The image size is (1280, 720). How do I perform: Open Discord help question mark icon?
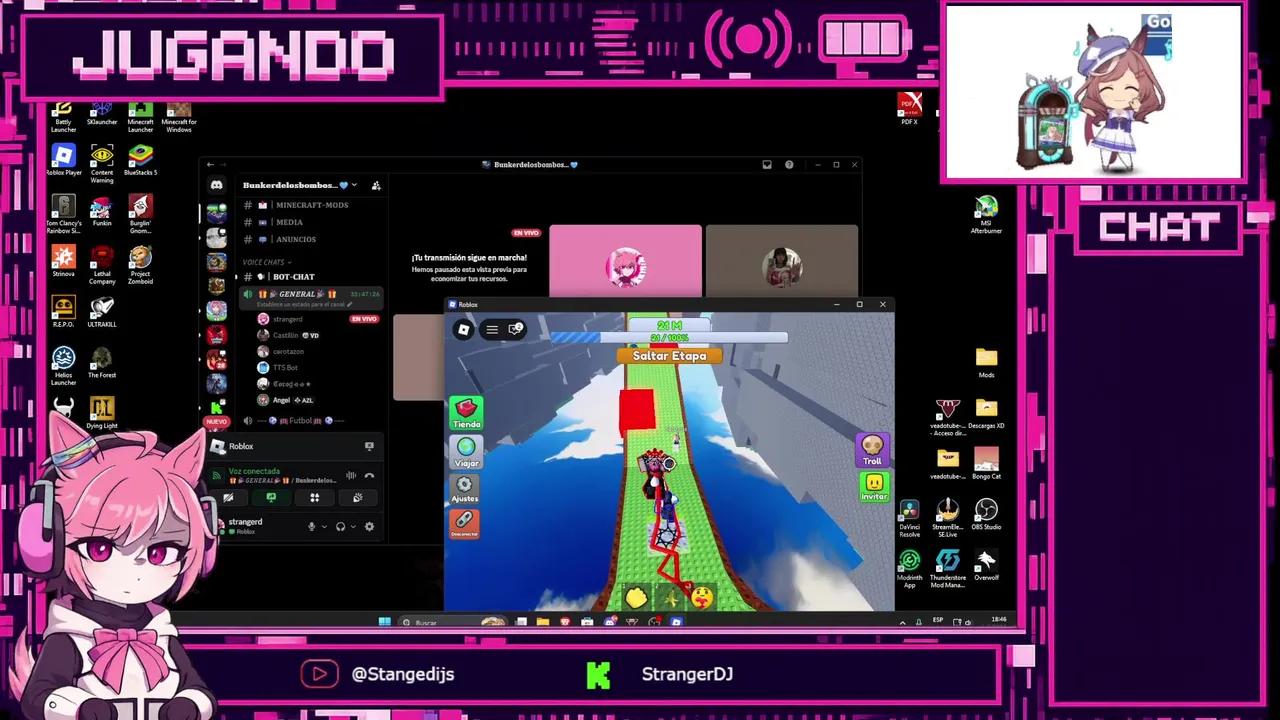[x=789, y=165]
